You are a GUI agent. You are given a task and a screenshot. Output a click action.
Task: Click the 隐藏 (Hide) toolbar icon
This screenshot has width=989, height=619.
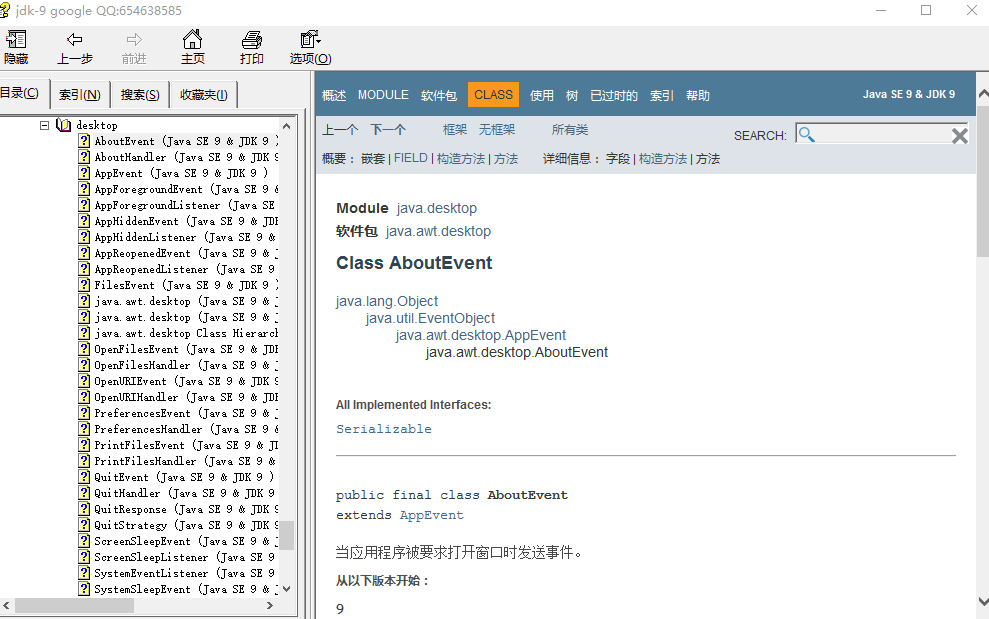point(16,40)
